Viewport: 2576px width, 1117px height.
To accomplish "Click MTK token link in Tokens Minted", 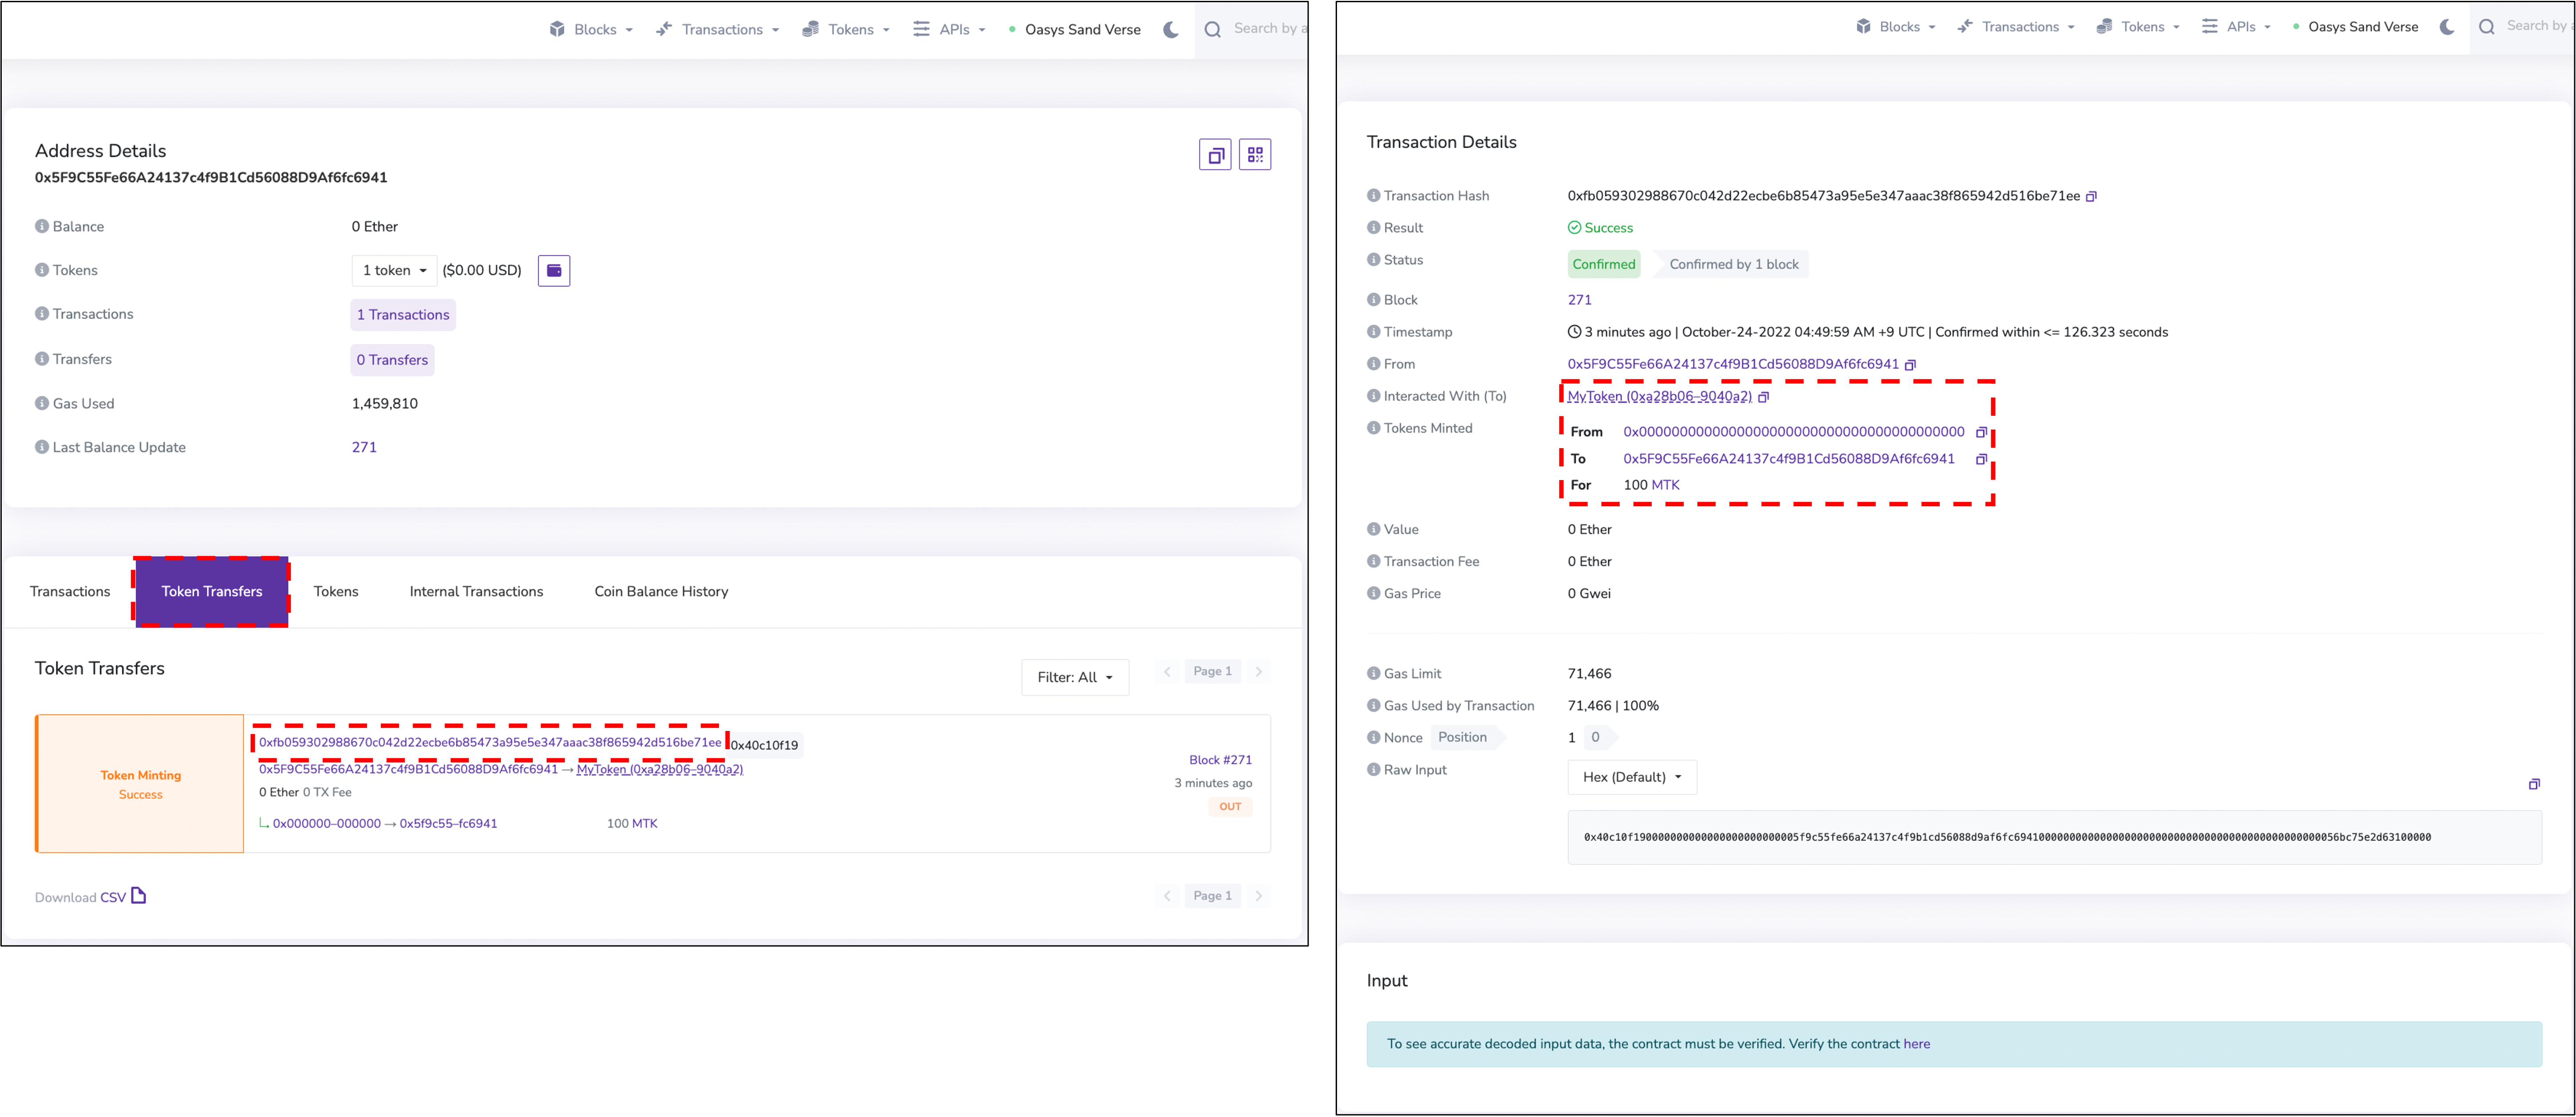I will [x=1665, y=485].
